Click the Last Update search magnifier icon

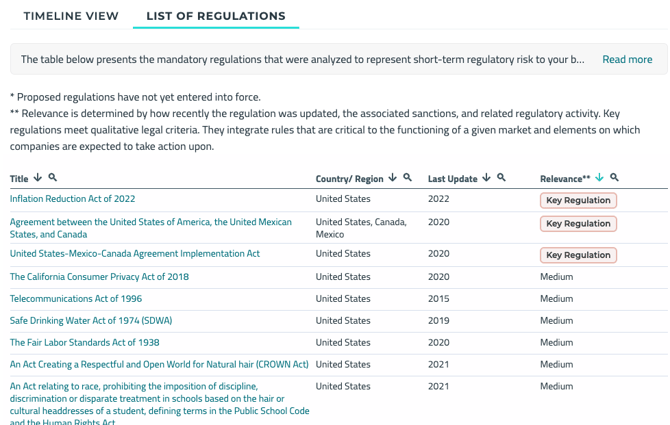tap(502, 178)
